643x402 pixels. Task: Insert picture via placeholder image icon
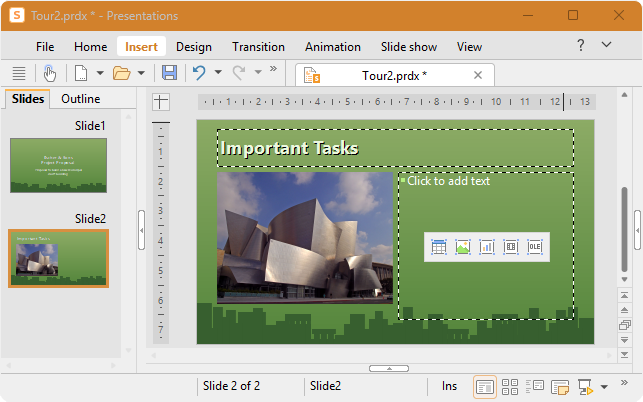point(463,247)
